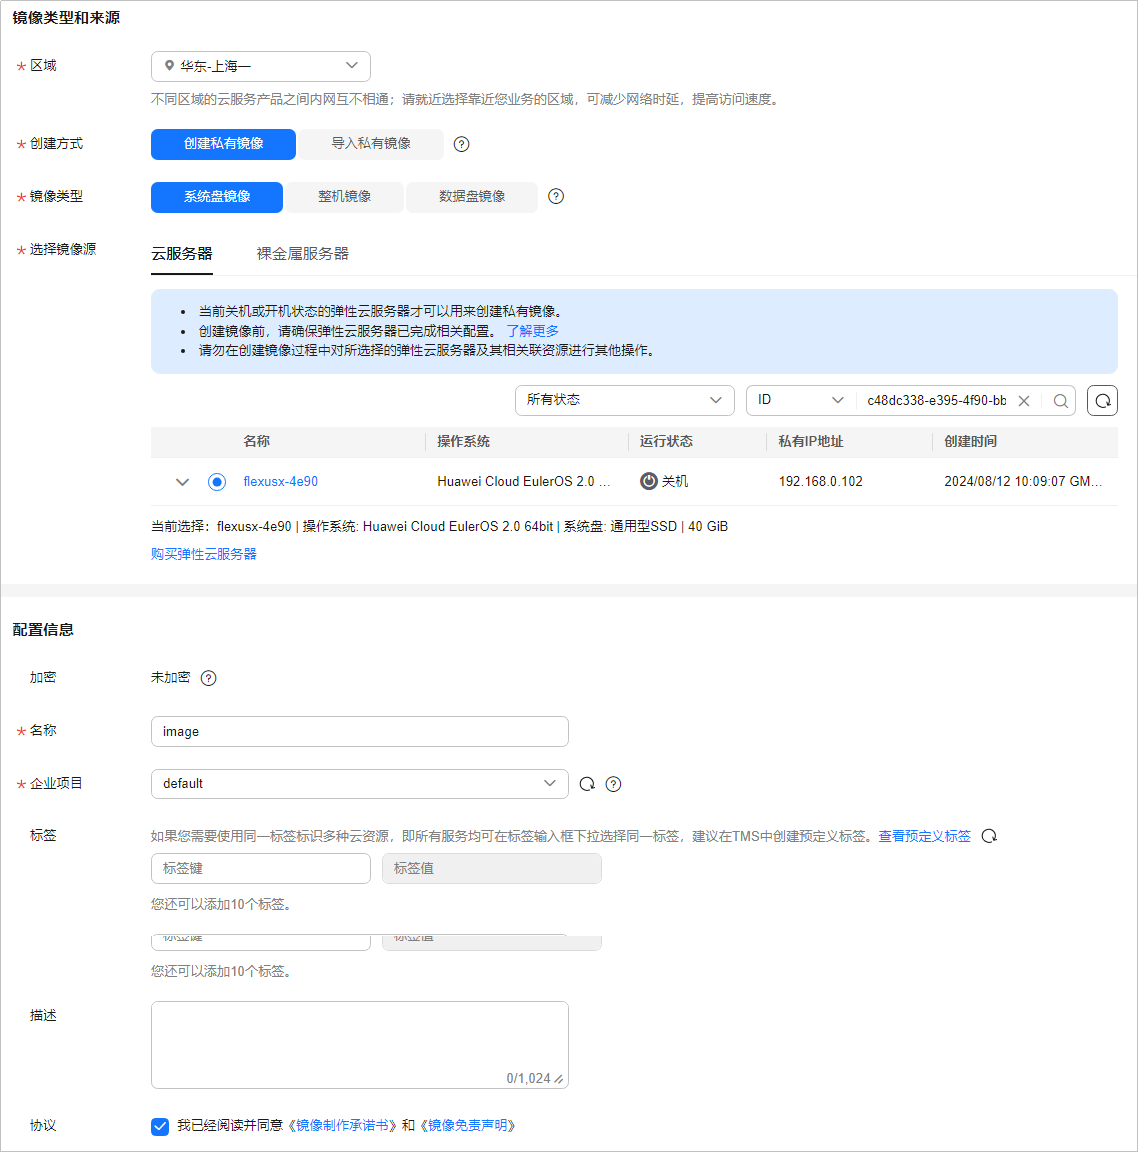Open help icon next to 镜像类型 options
The width and height of the screenshot is (1138, 1152).
(556, 196)
